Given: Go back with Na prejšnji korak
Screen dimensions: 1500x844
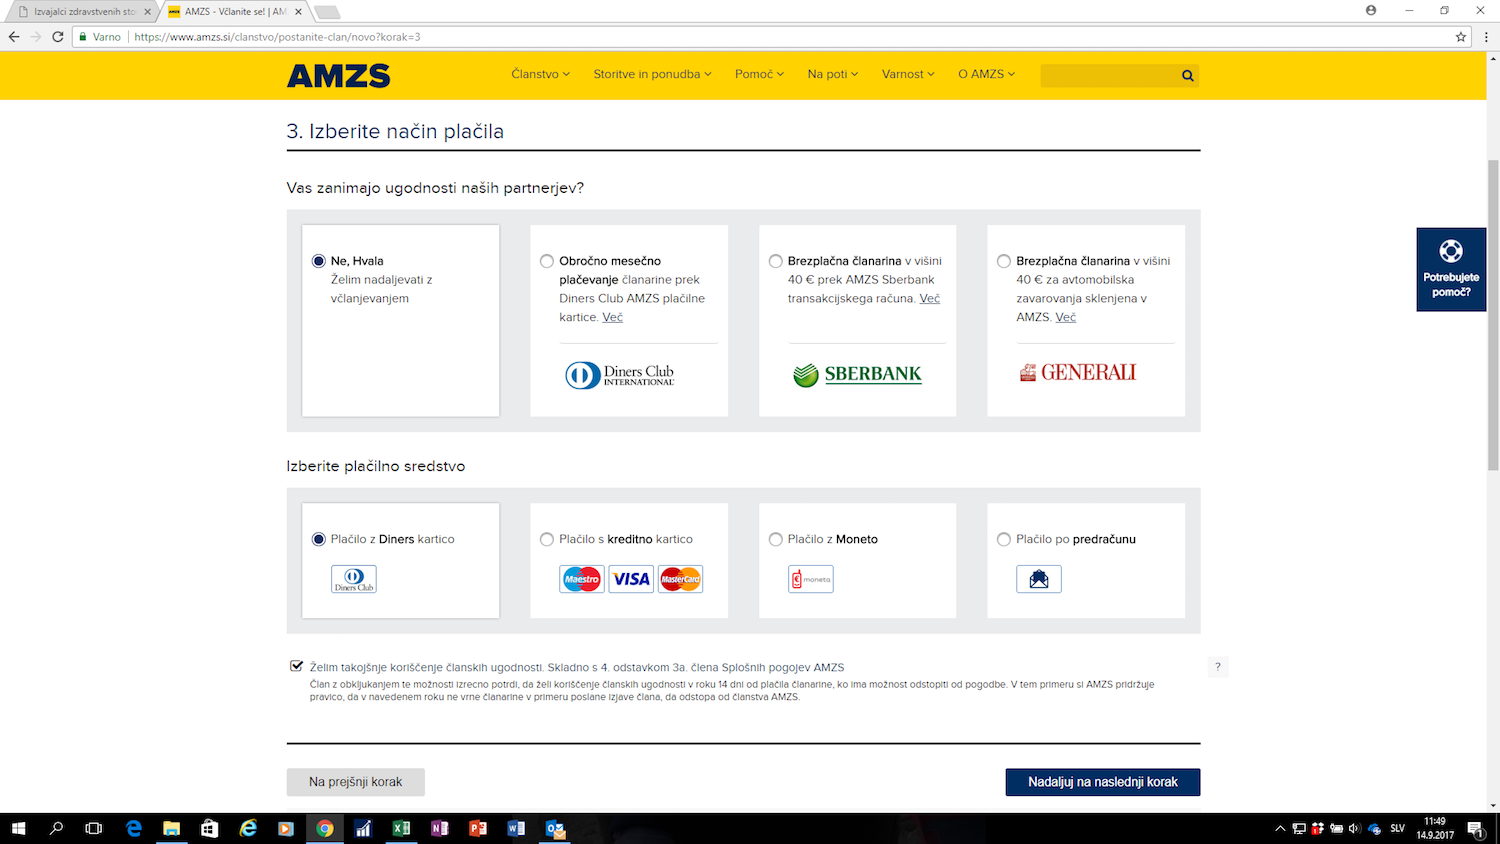Looking at the screenshot, I should 355,782.
